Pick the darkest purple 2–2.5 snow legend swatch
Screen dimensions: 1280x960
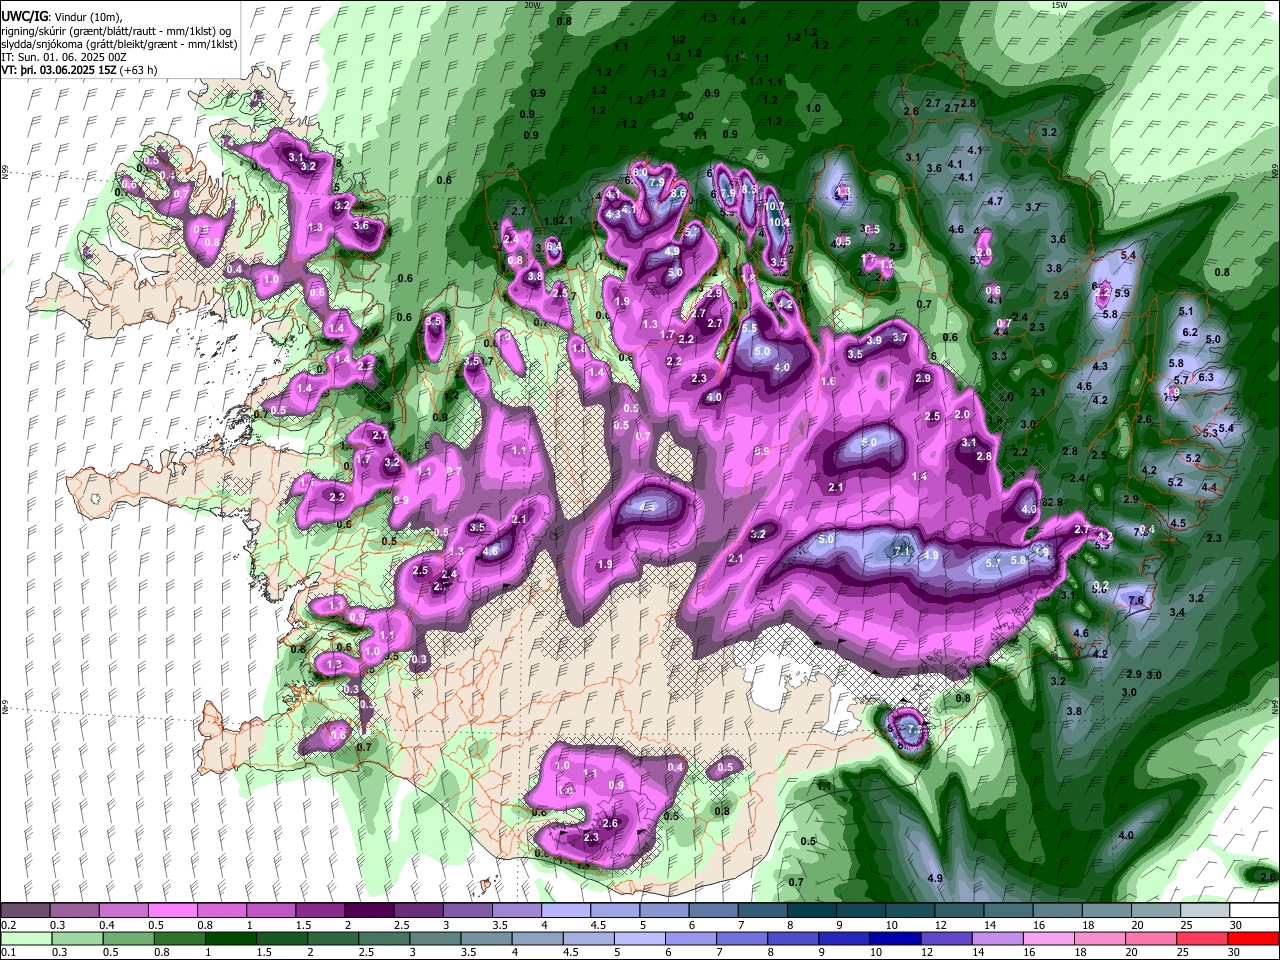click(370, 910)
